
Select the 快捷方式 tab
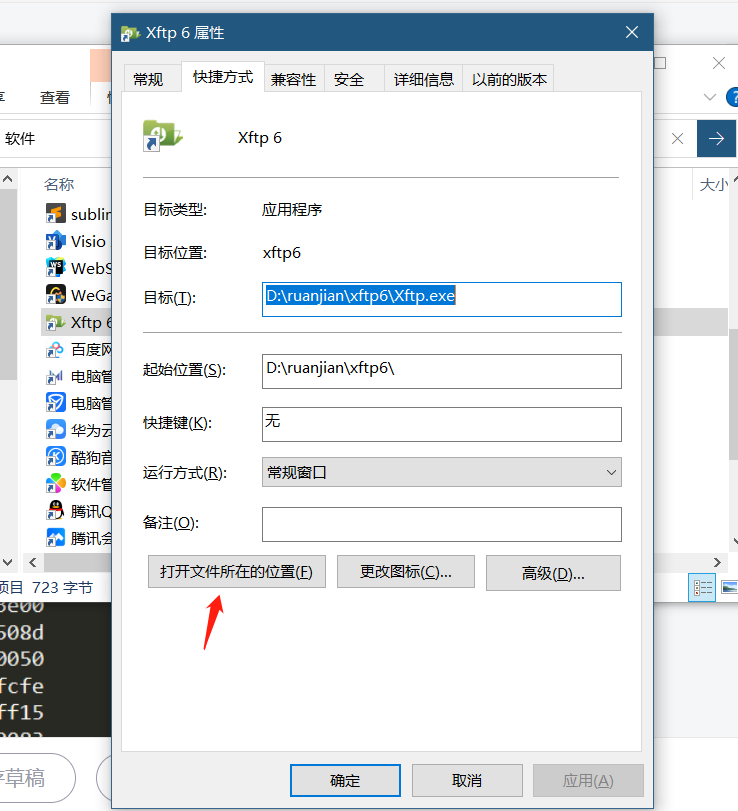(x=223, y=77)
